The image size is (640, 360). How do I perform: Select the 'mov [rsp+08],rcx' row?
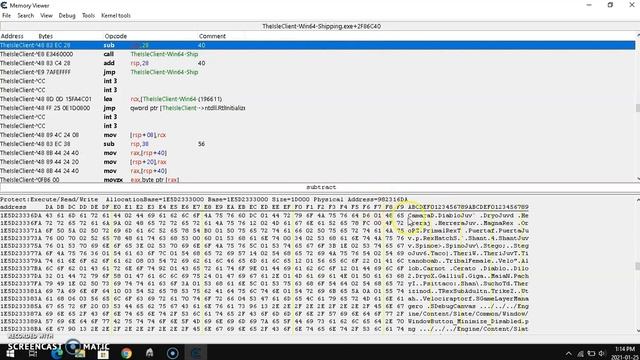[318, 135]
